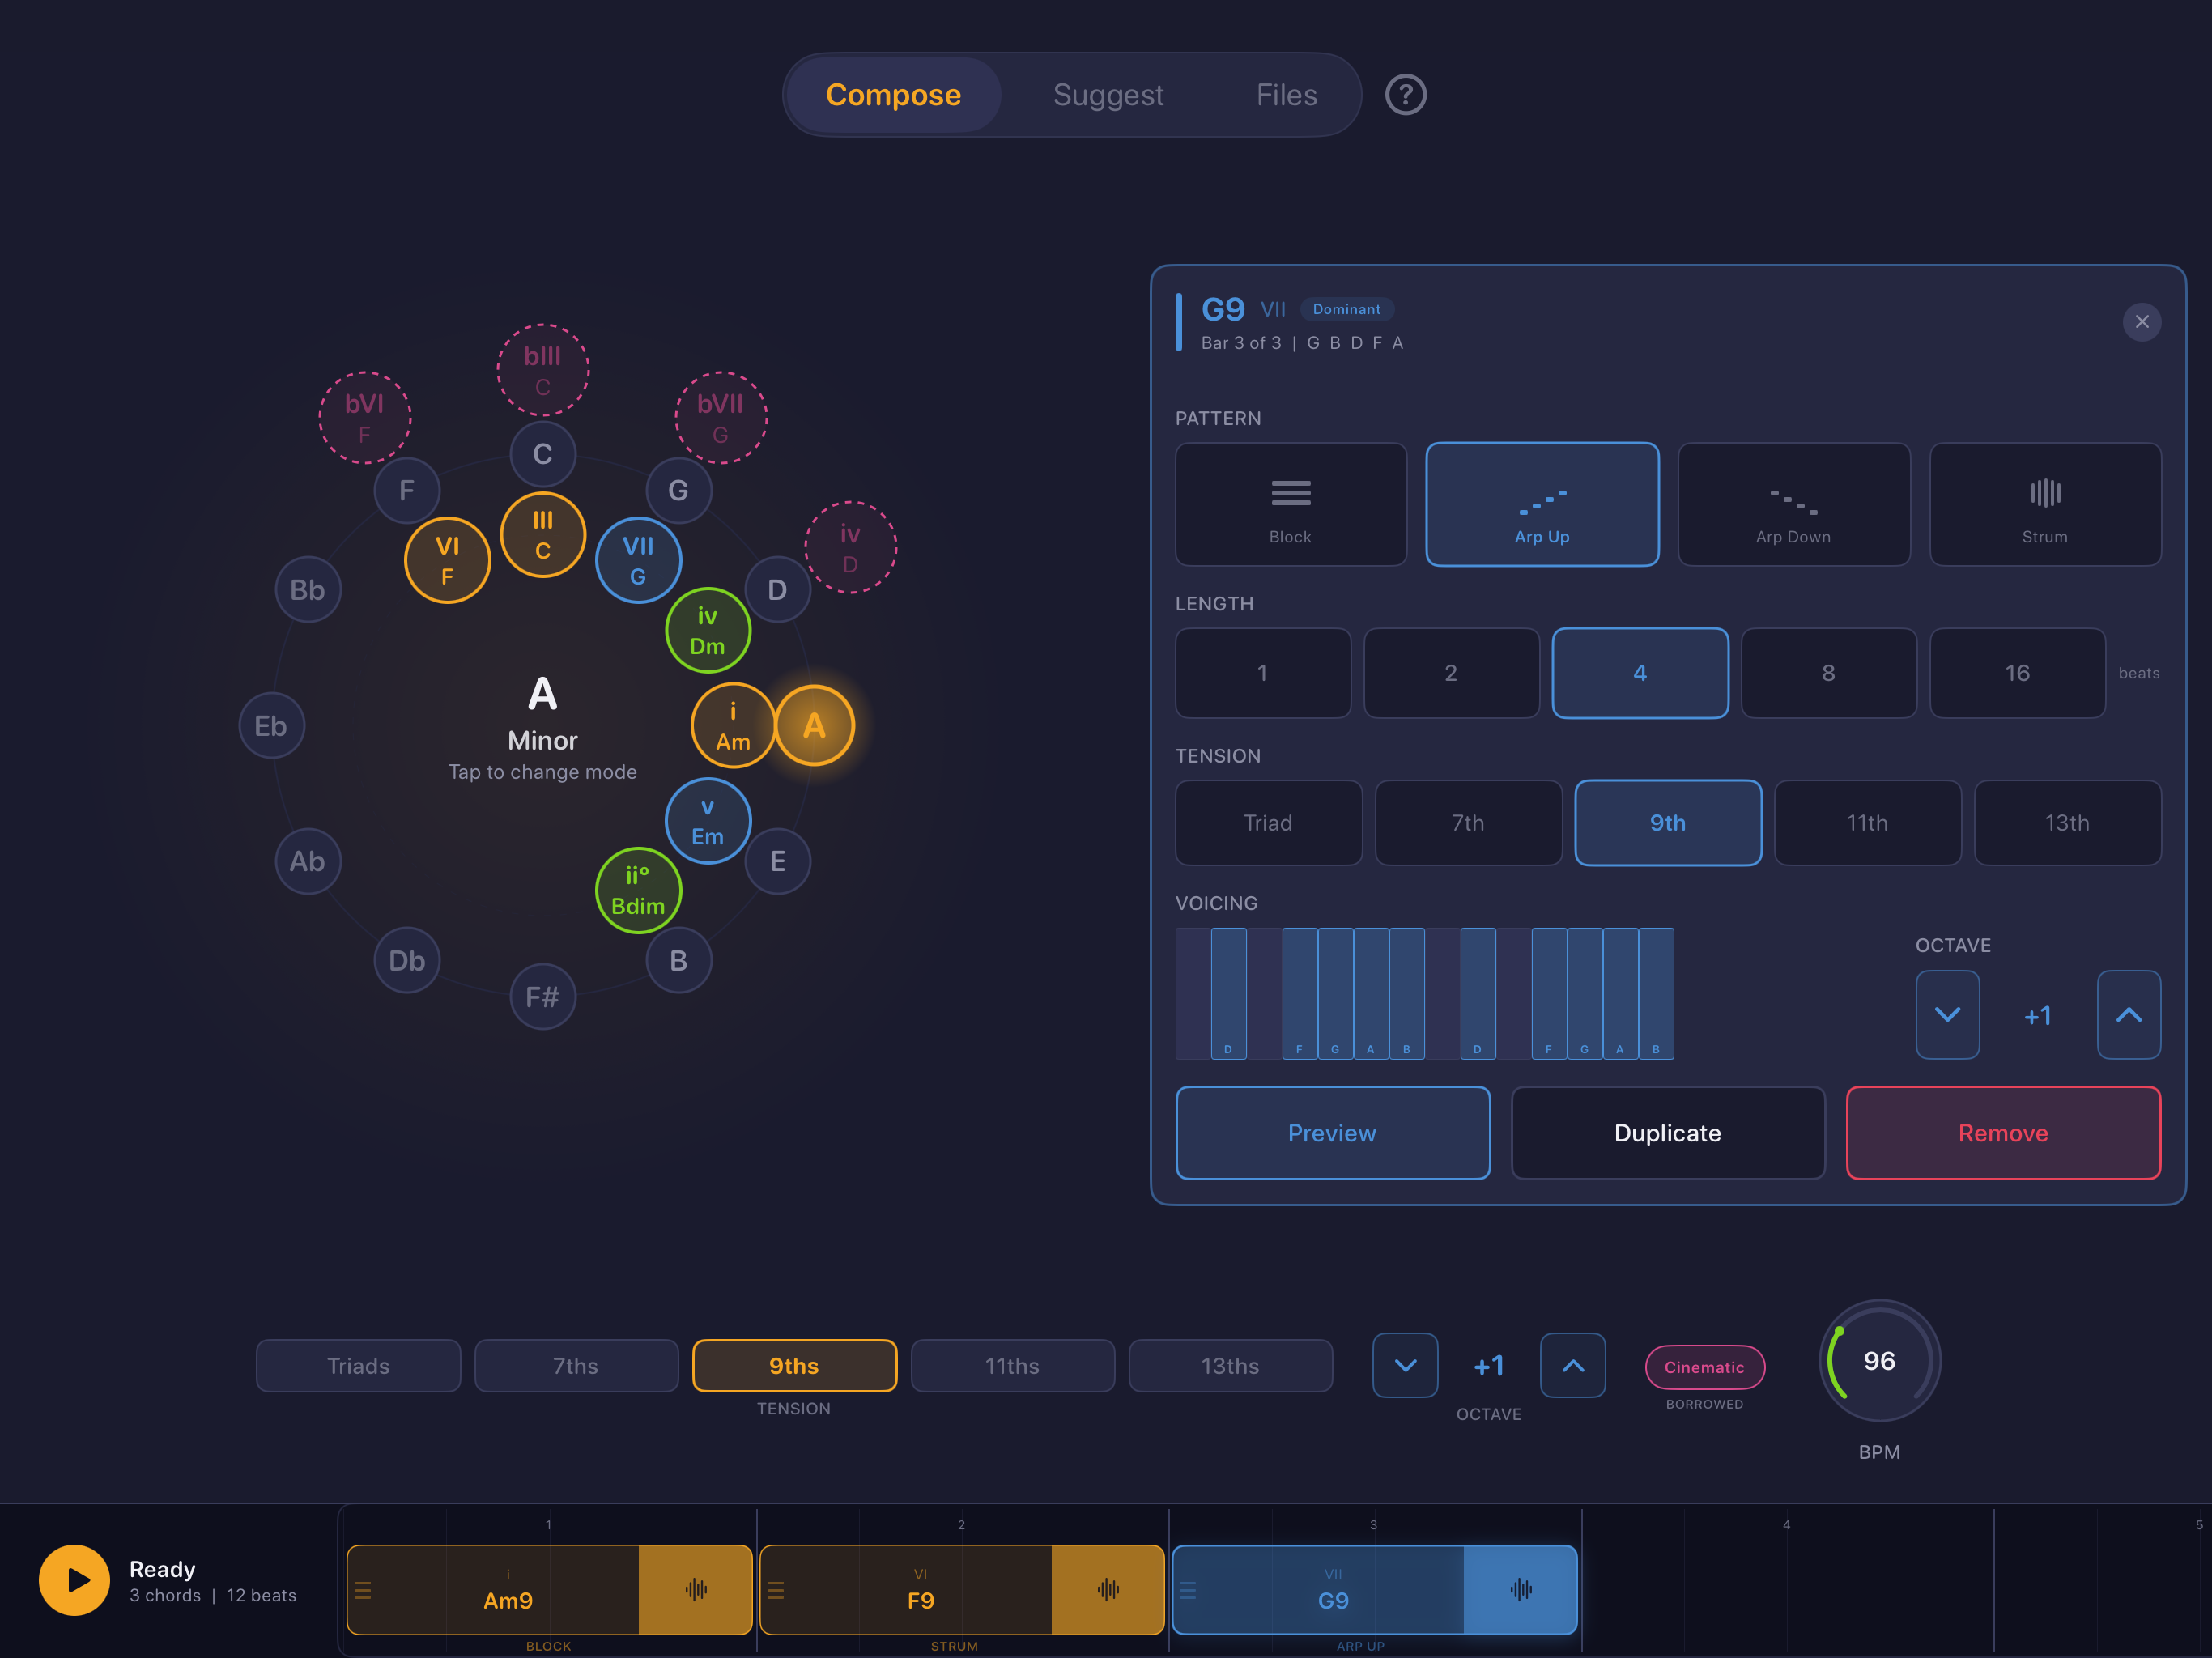Select the Db root note on wheel

click(x=407, y=961)
